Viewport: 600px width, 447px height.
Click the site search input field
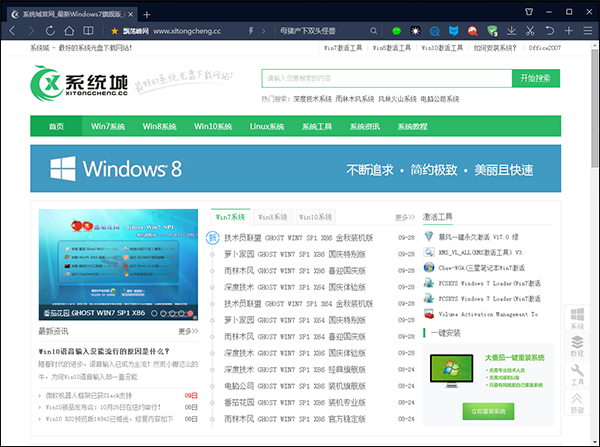pos(387,78)
